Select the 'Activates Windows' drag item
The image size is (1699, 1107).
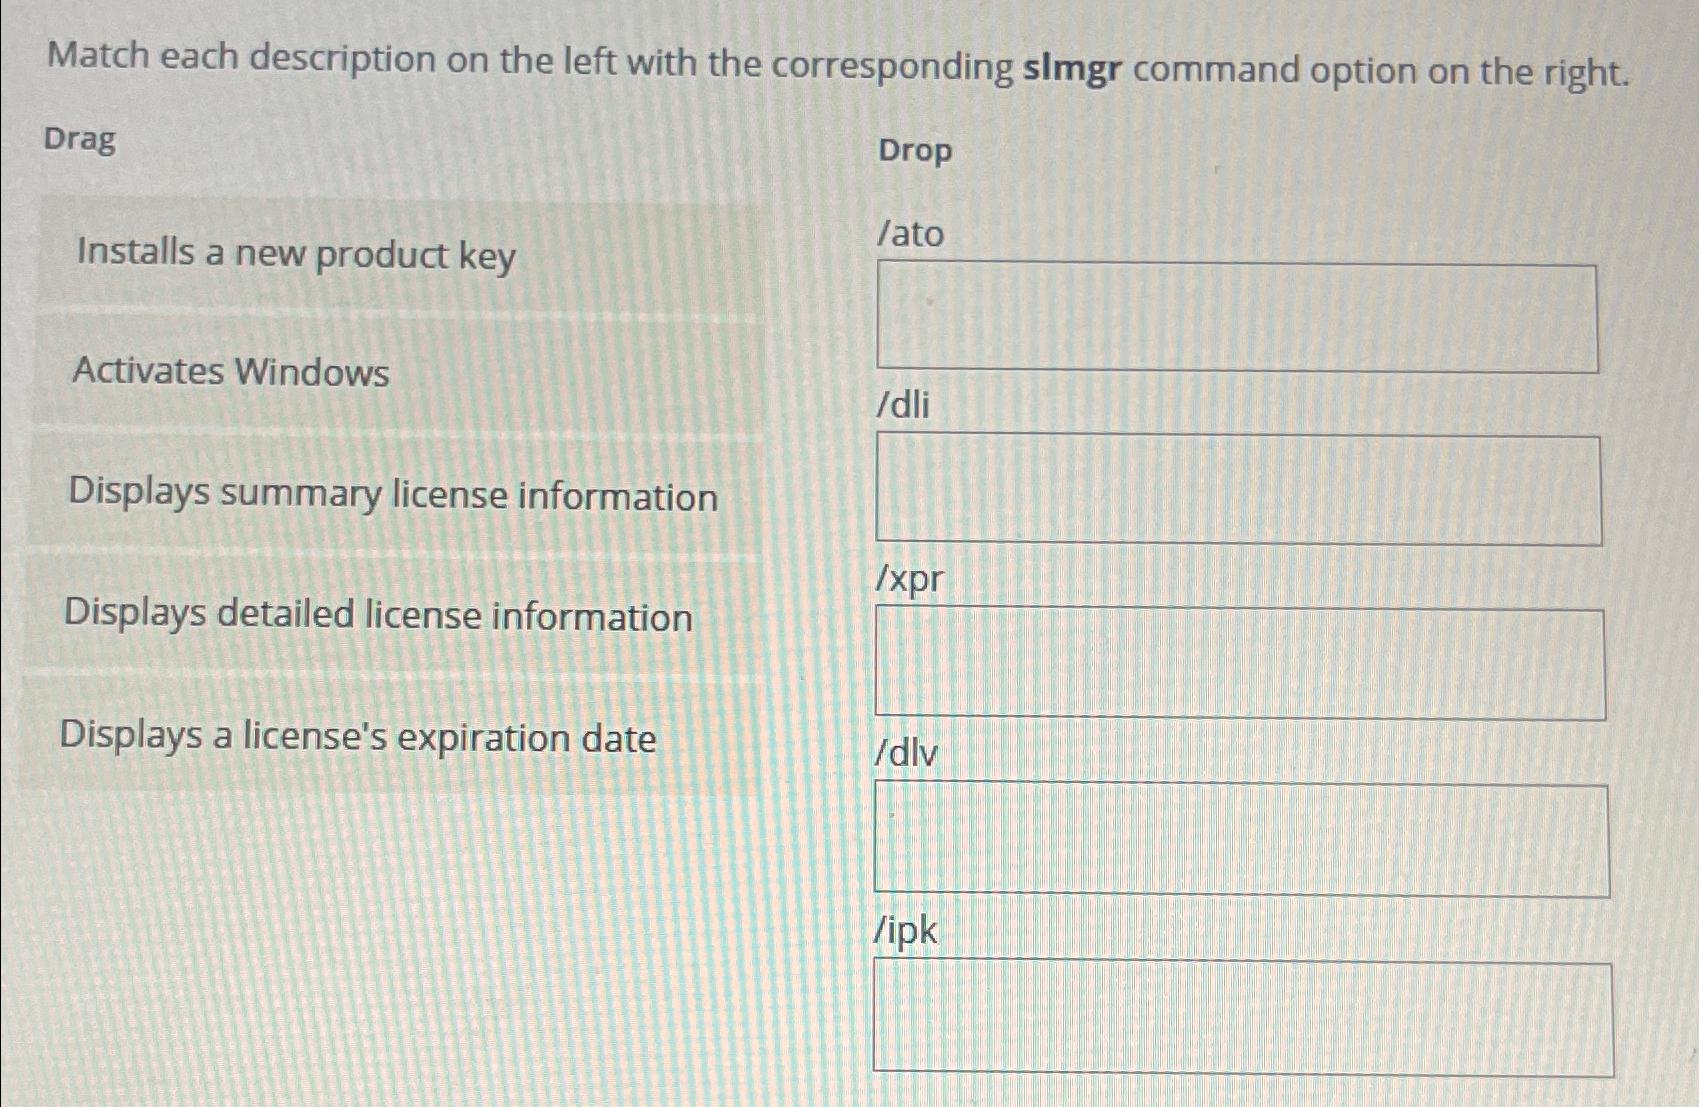click(x=232, y=374)
